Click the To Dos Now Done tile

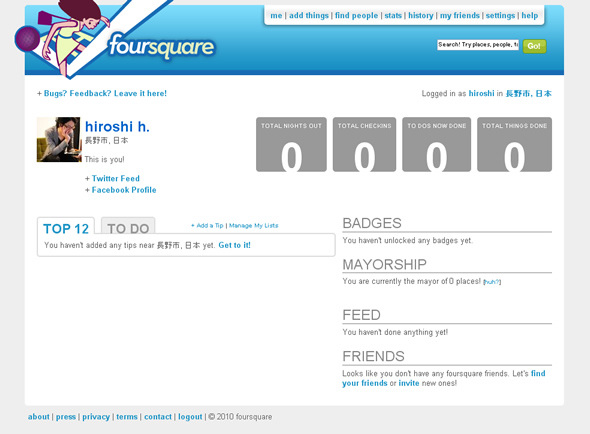click(x=436, y=145)
